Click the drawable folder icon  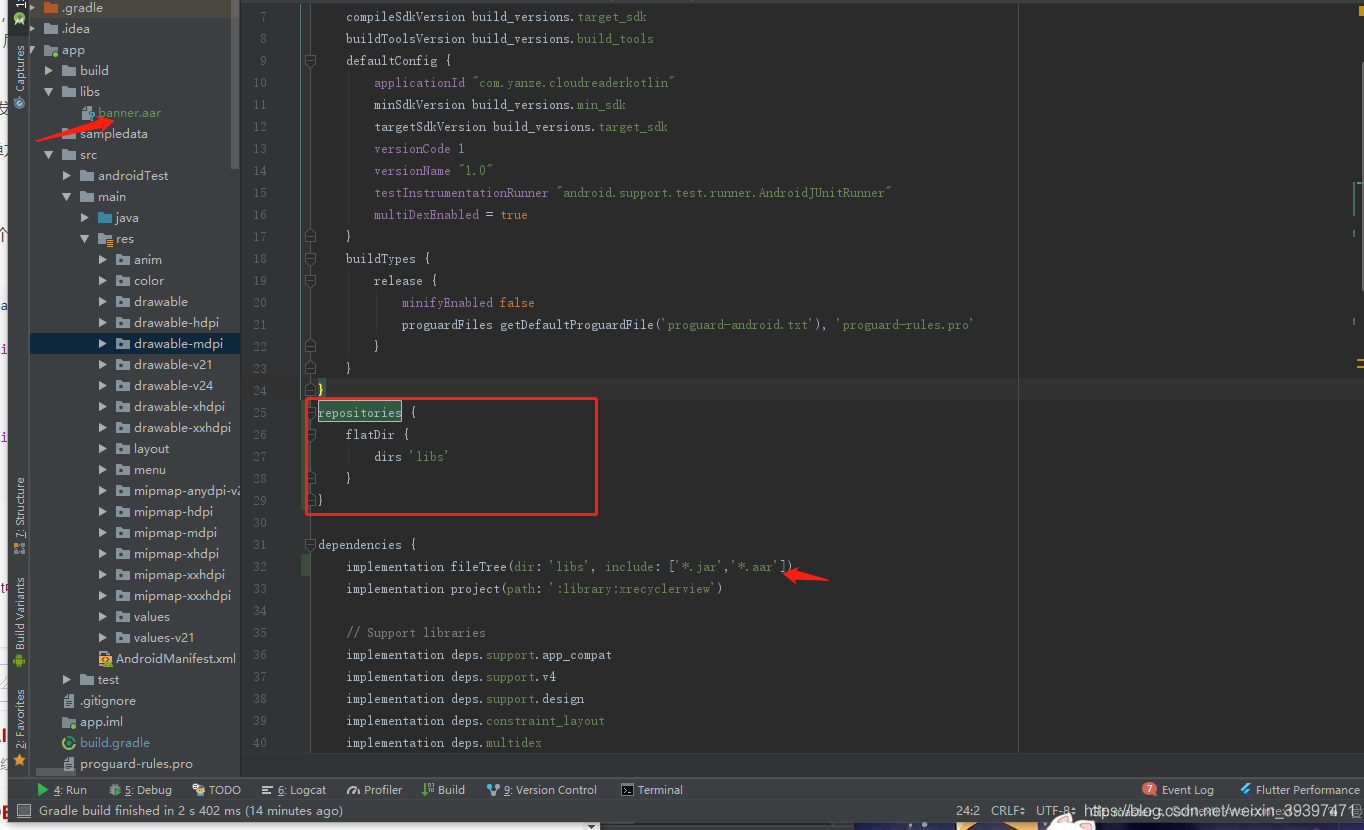123,302
